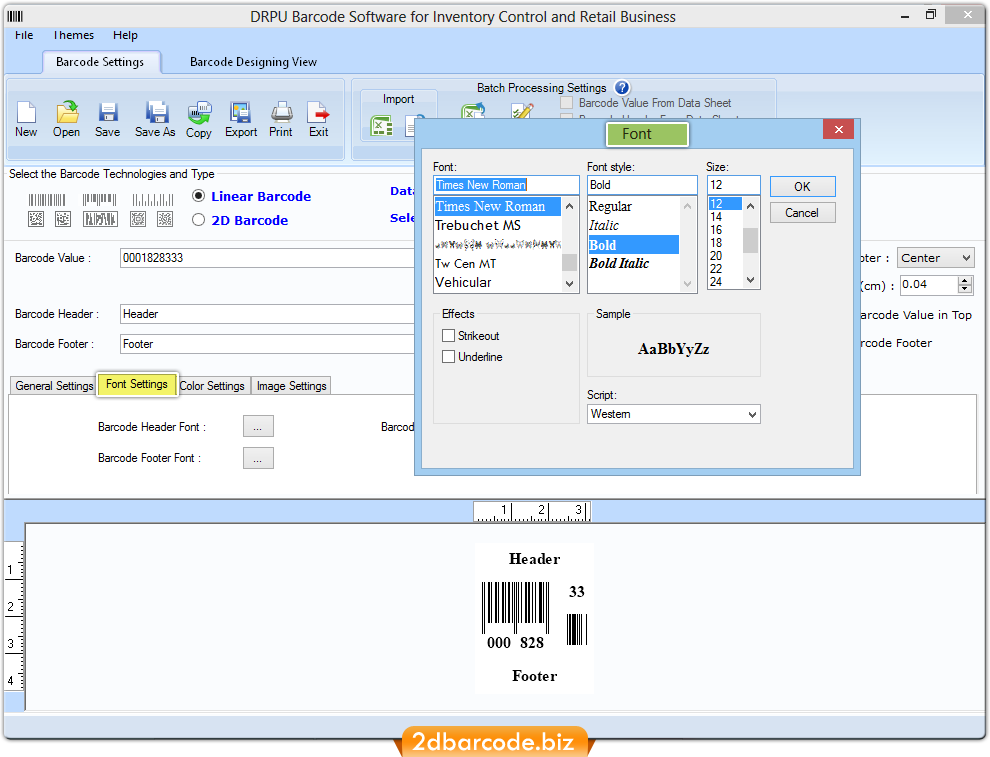This screenshot has height=757, width=990.
Task: Open the Image Settings tab
Action: (292, 386)
